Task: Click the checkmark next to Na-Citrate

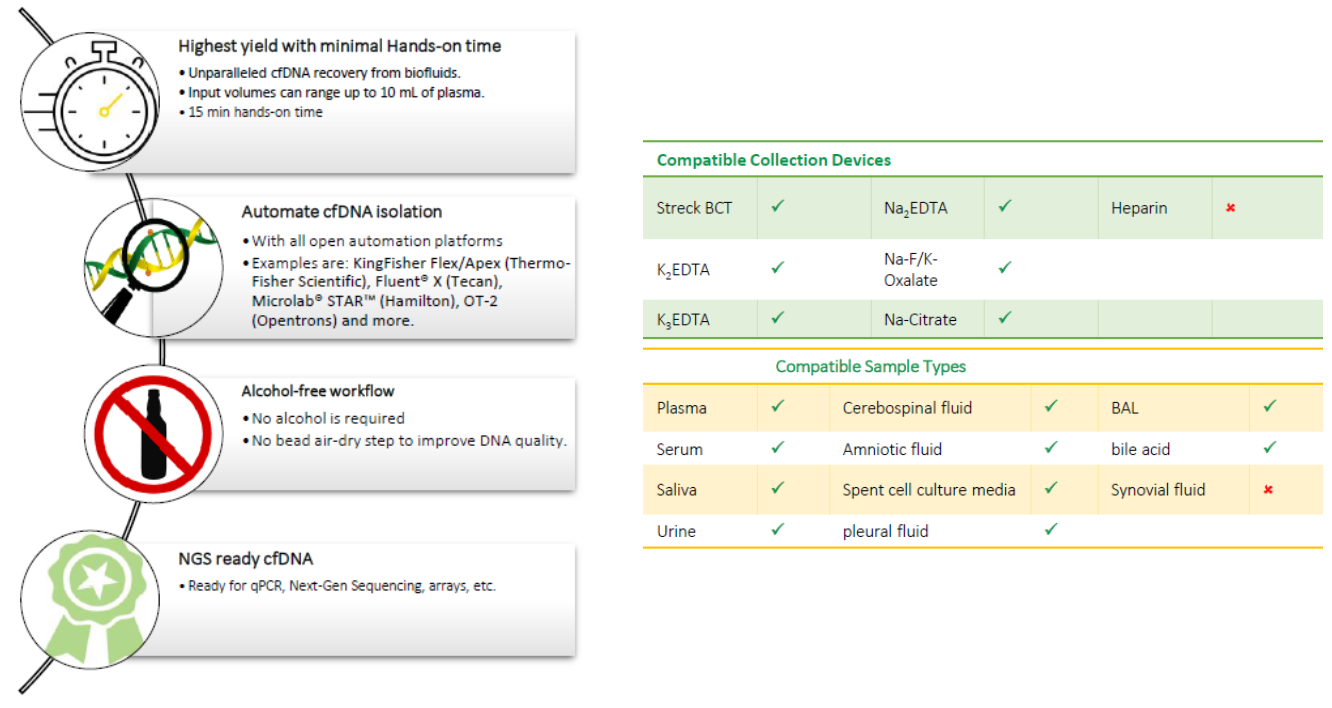Action: tap(1005, 318)
